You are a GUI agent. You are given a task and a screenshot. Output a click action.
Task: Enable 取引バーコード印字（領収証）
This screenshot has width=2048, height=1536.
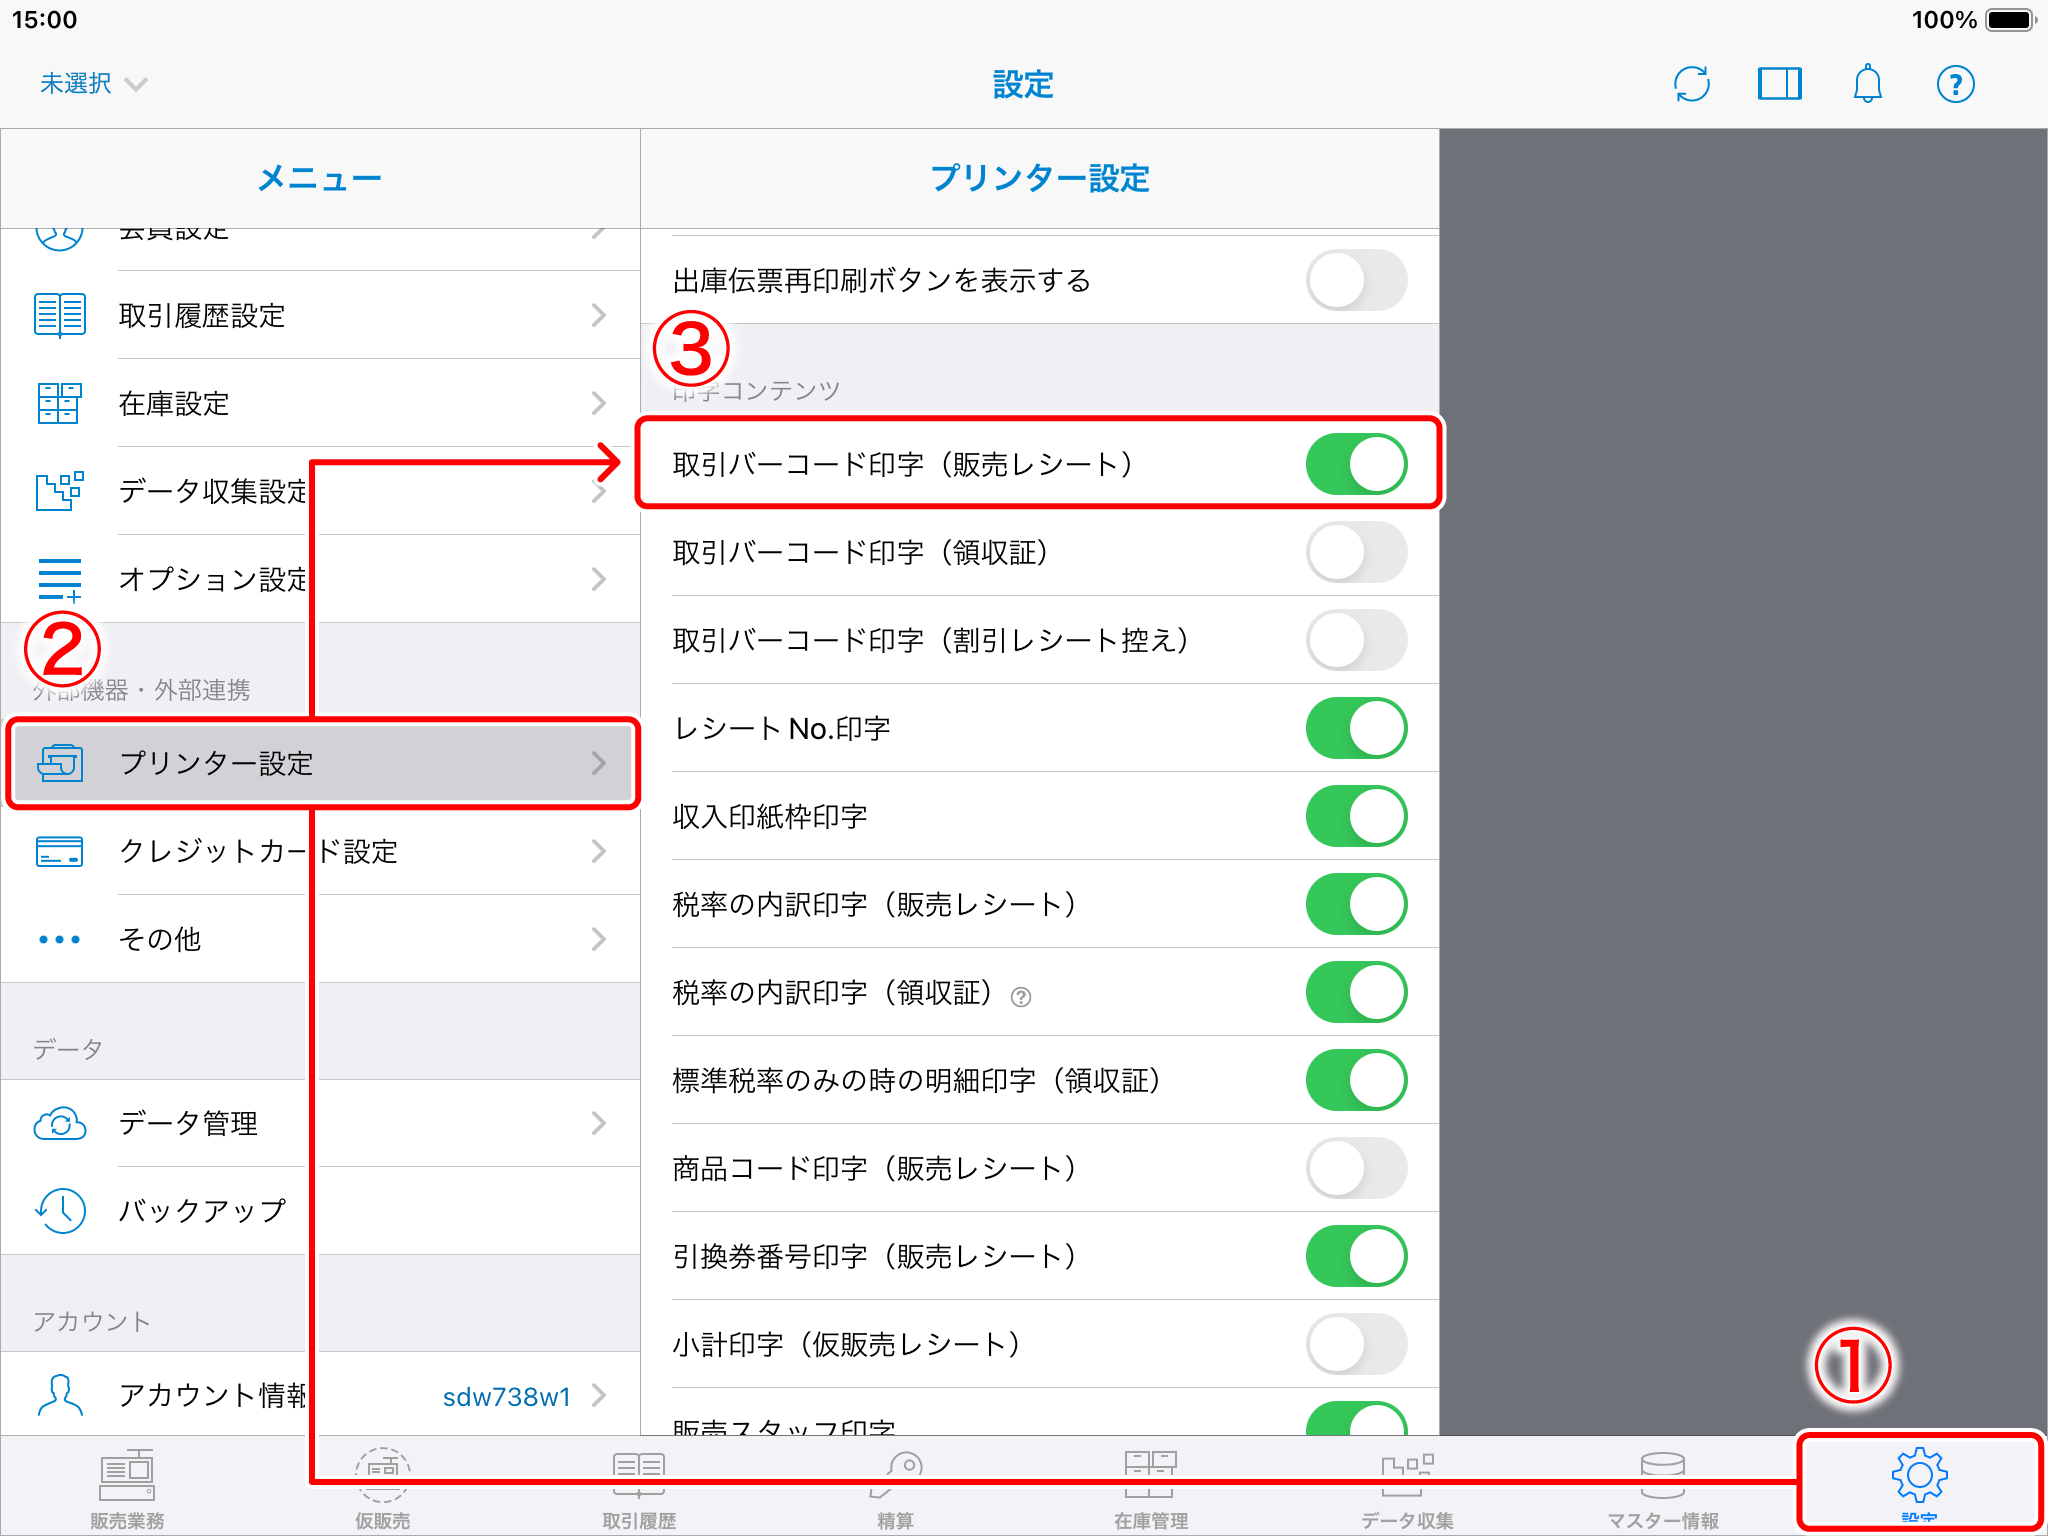(1356, 552)
